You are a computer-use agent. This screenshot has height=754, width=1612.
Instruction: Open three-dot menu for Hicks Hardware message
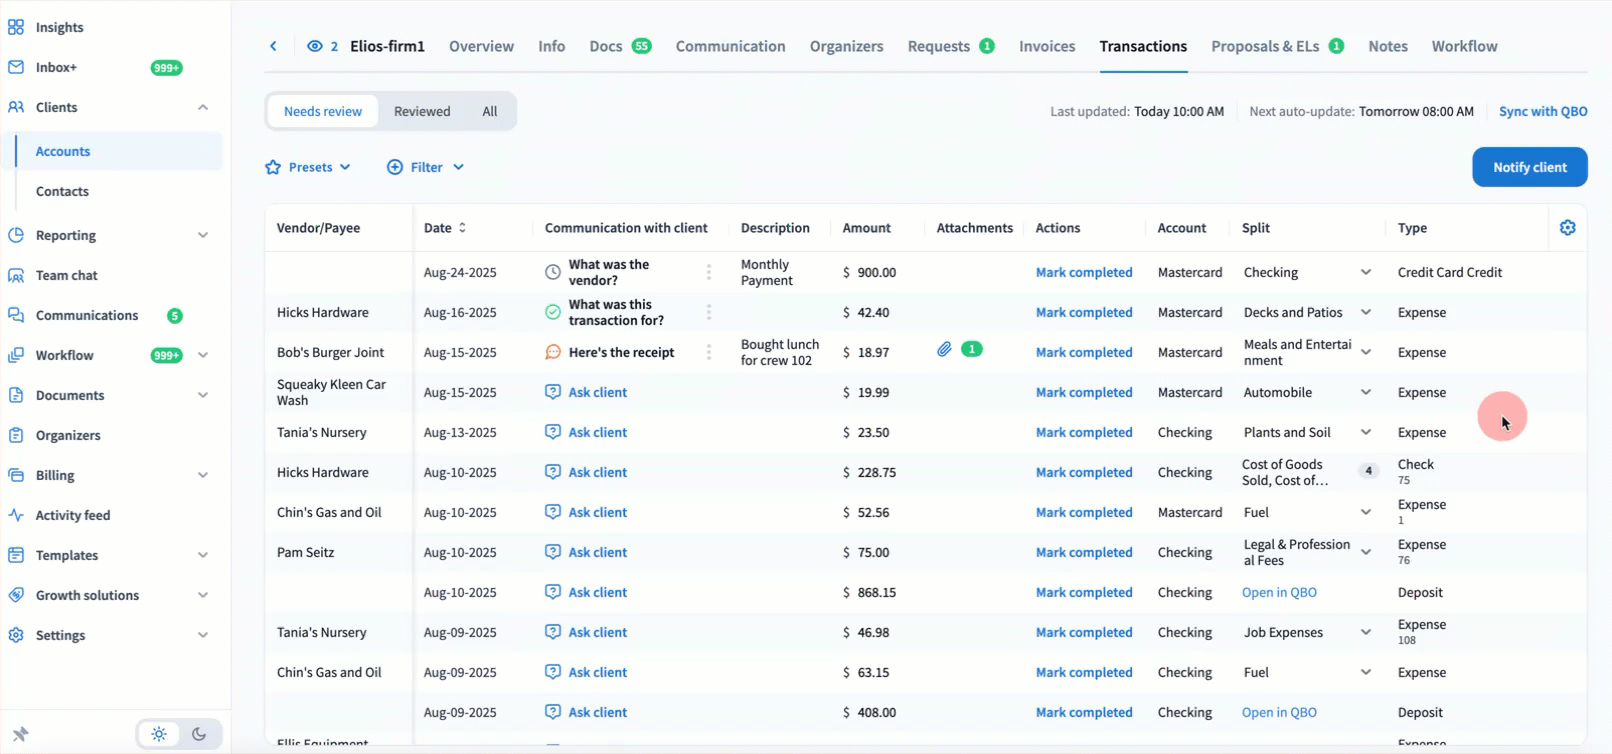[709, 312]
